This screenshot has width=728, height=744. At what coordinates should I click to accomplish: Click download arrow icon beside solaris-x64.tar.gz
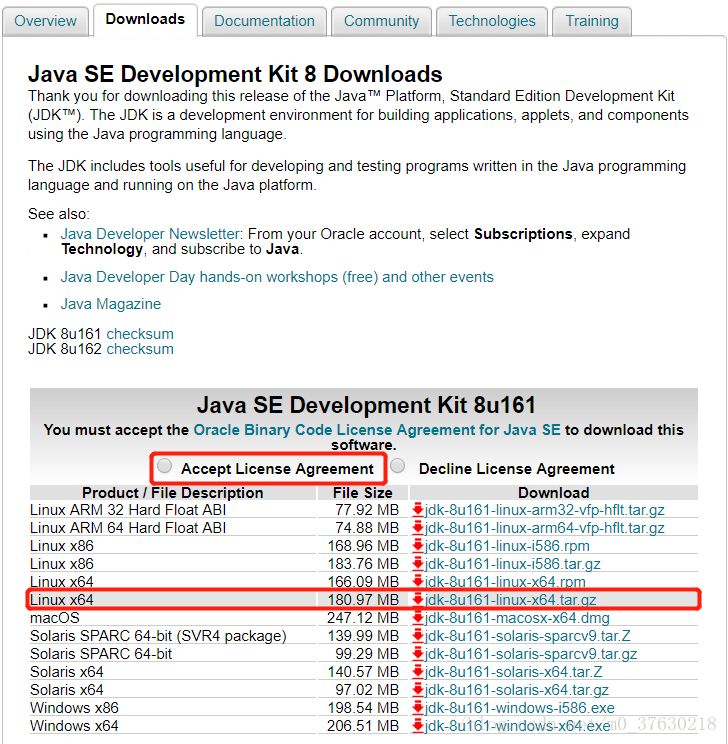coord(418,690)
